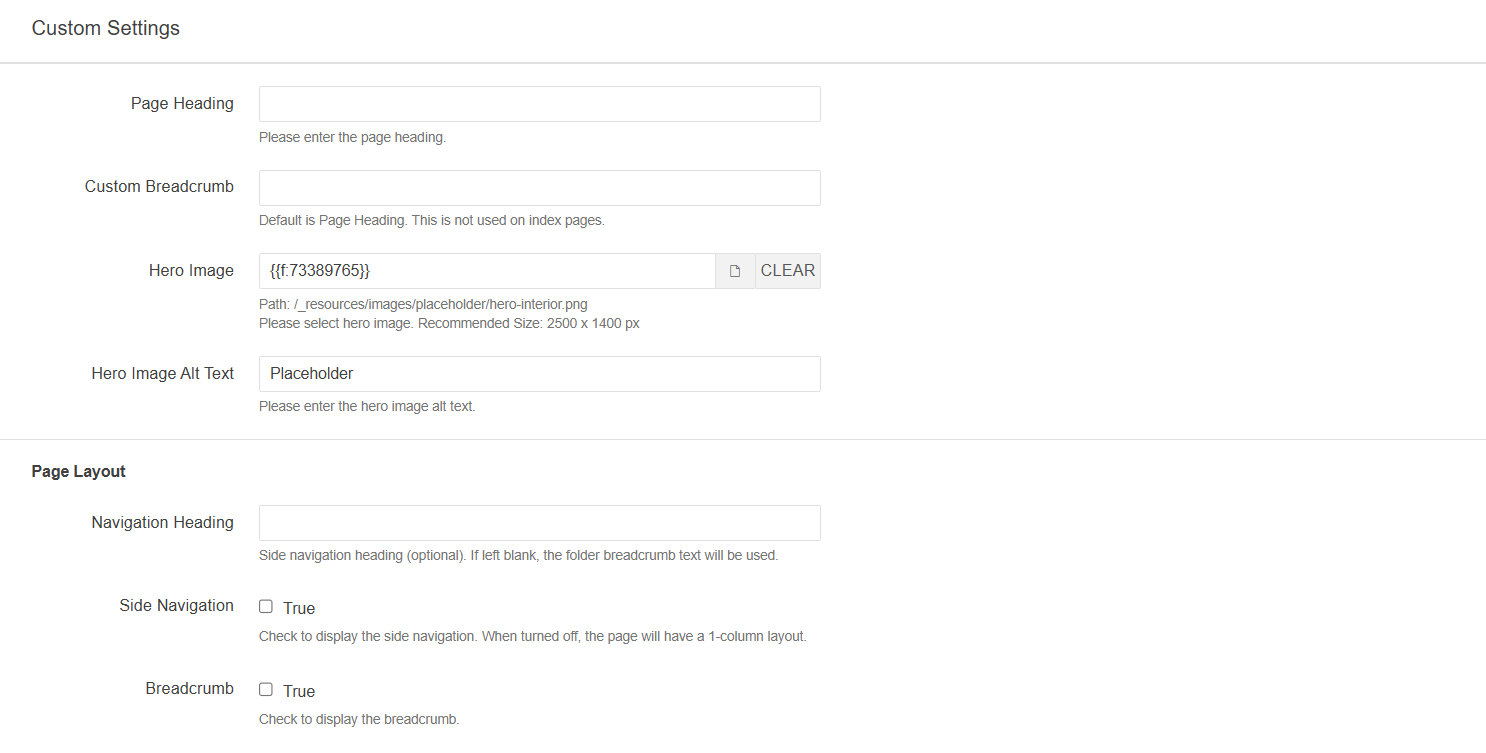1486x753 pixels.
Task: Focus the Navigation Heading input box
Action: 539,522
